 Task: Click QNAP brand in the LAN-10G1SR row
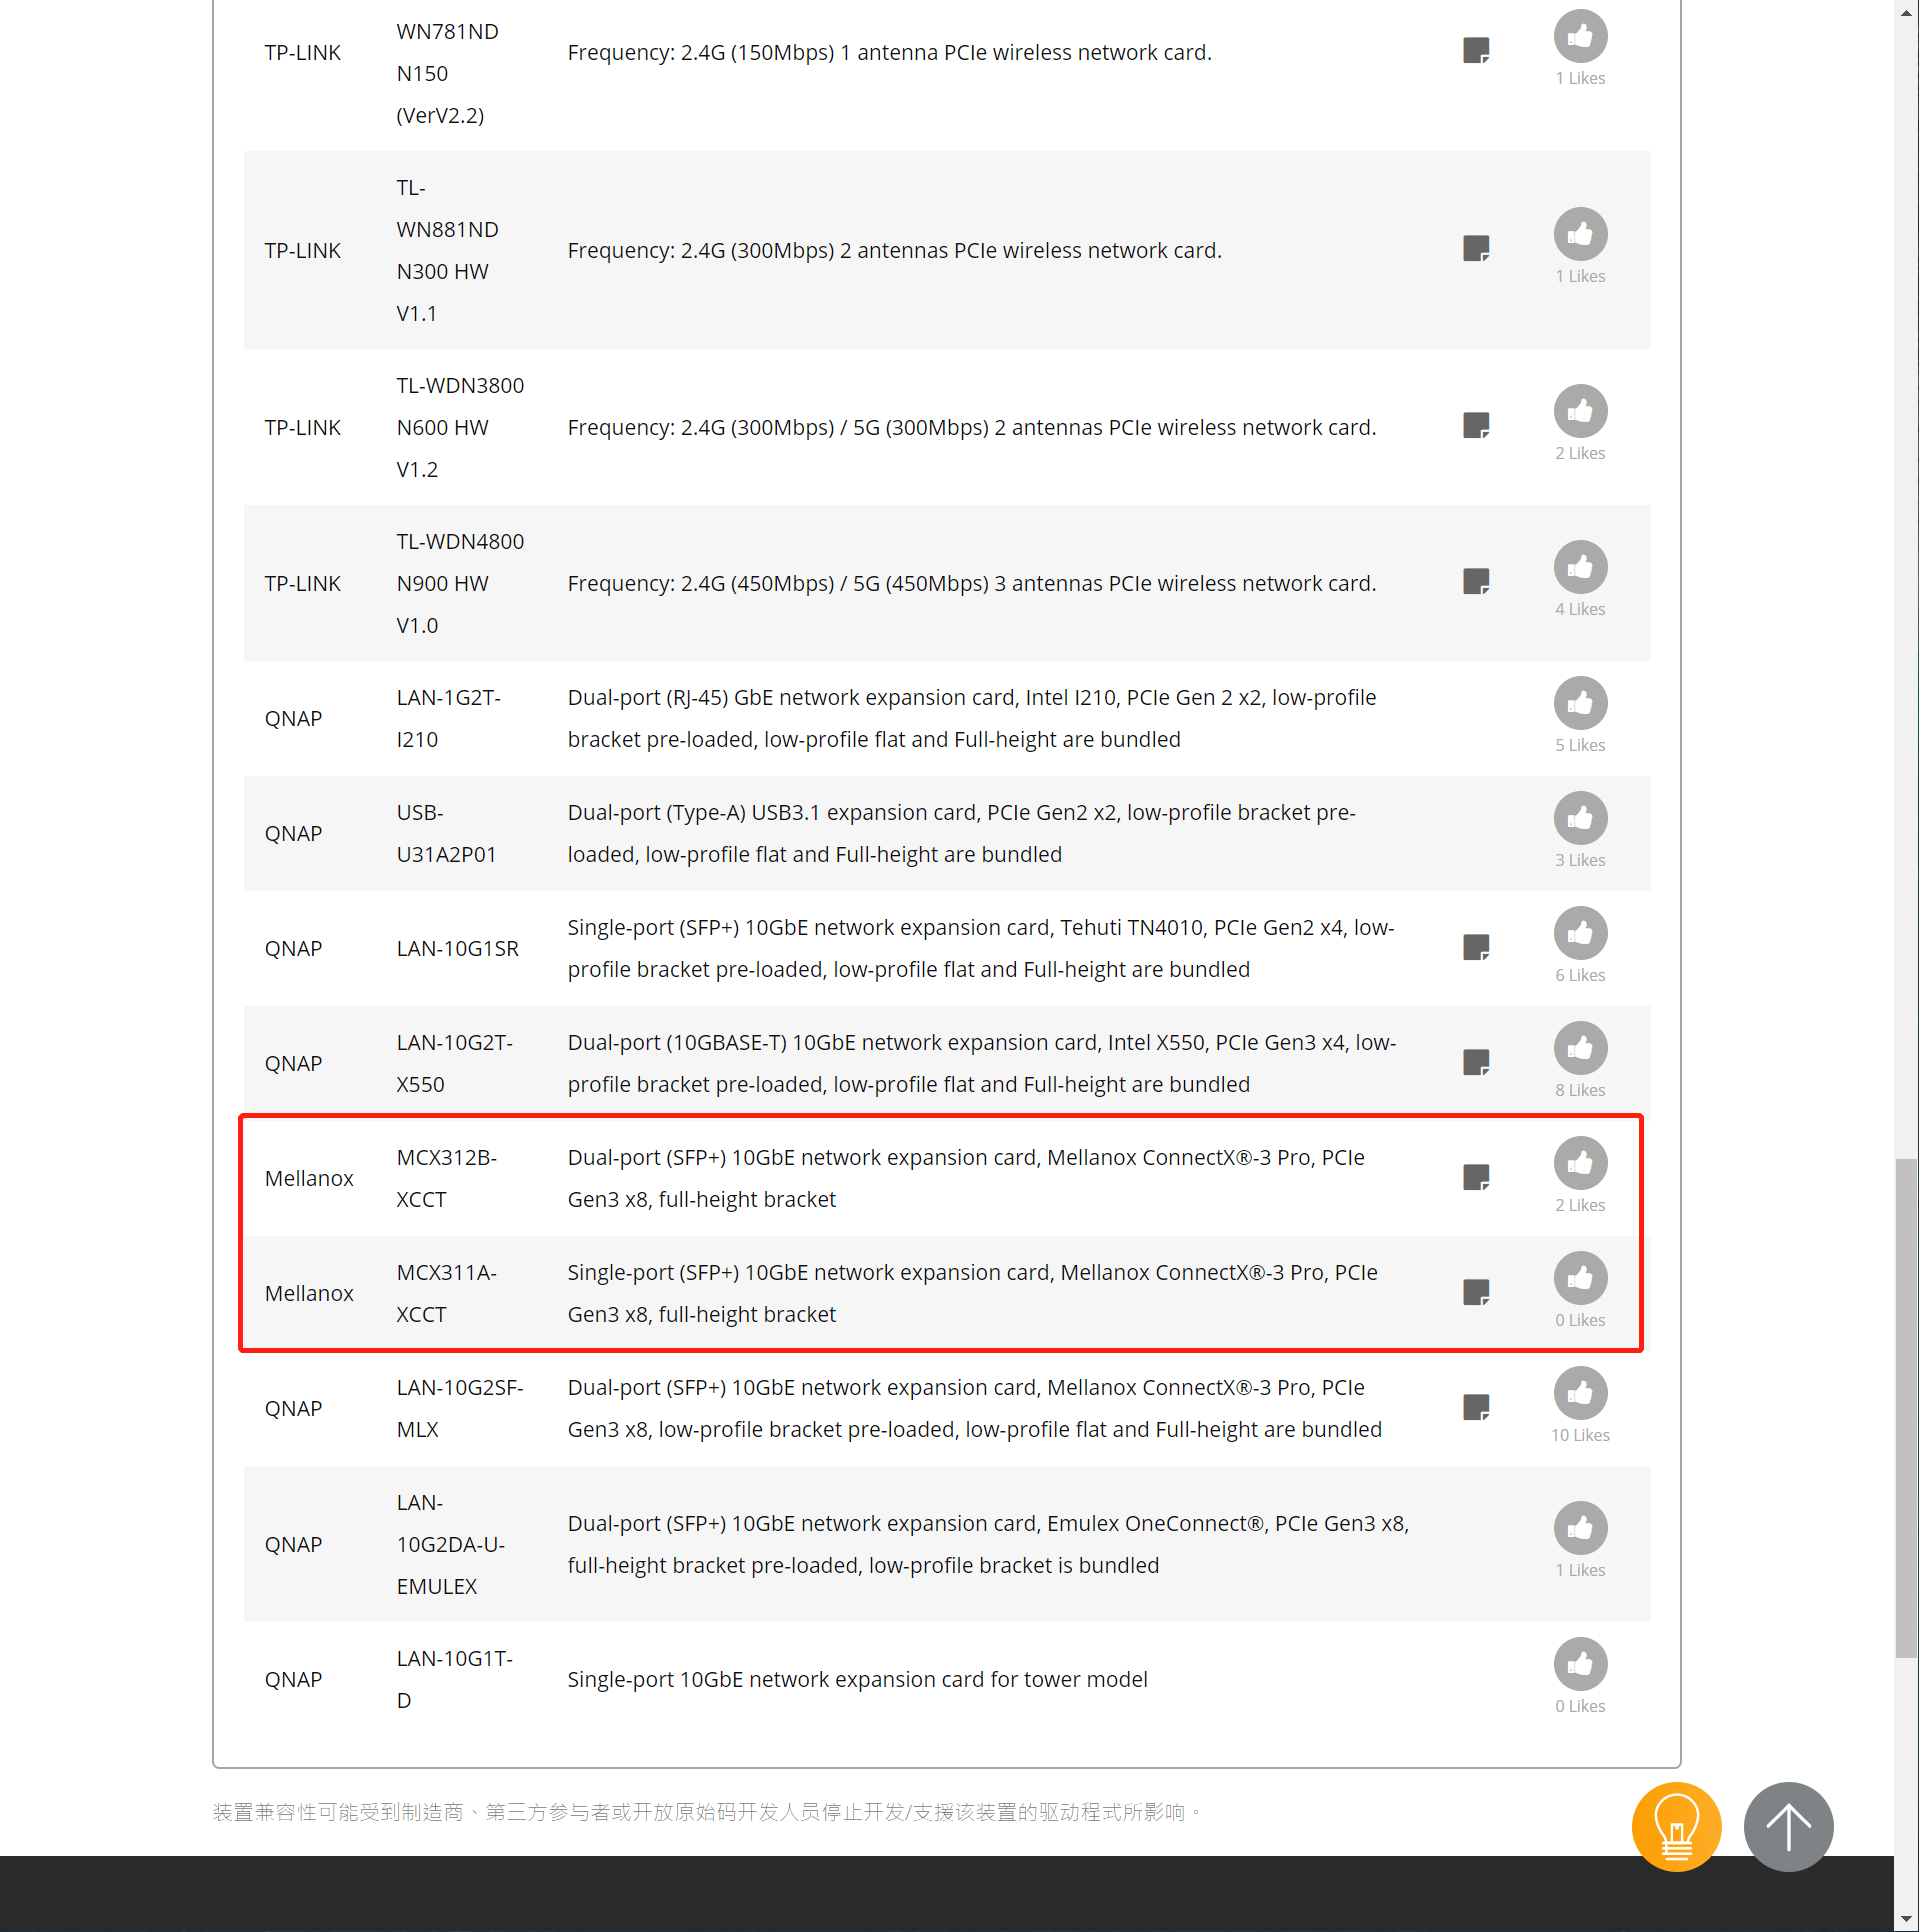pos(293,949)
